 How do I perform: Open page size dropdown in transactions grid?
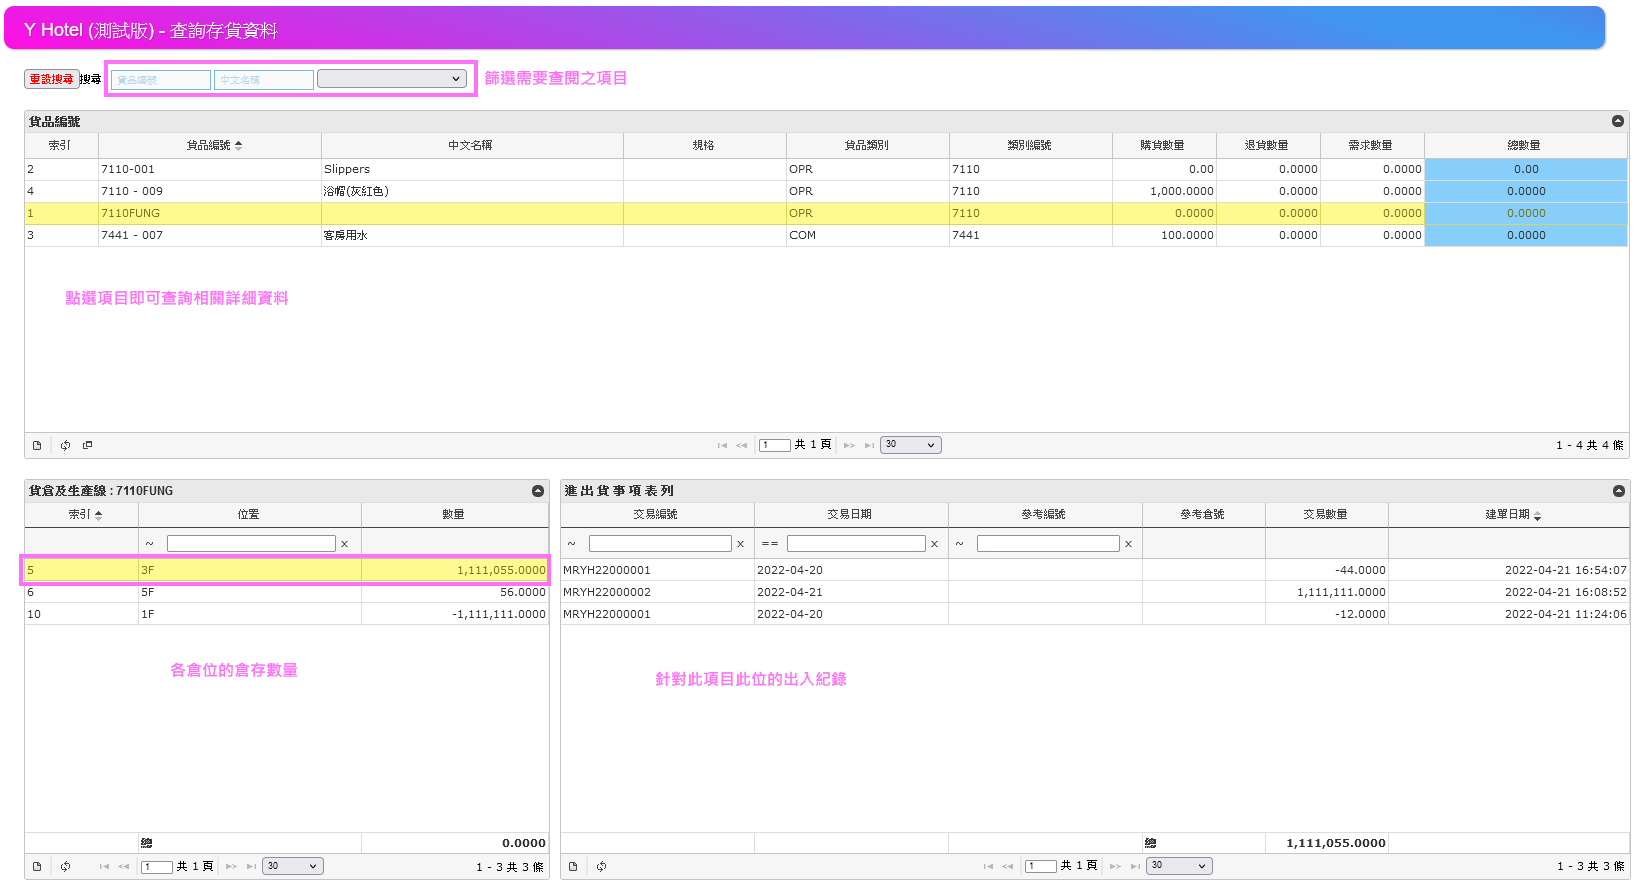click(x=1178, y=866)
